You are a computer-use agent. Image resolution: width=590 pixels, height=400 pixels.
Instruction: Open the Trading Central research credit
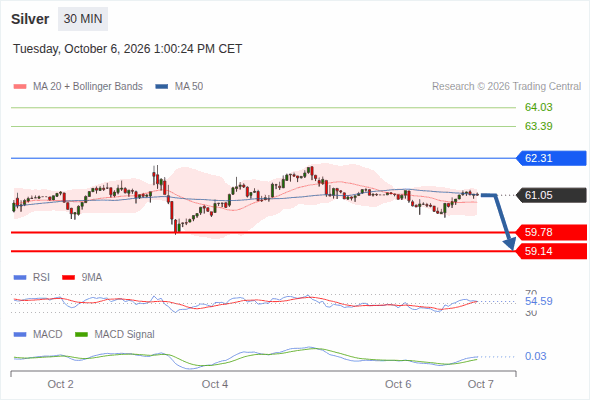coord(506,87)
